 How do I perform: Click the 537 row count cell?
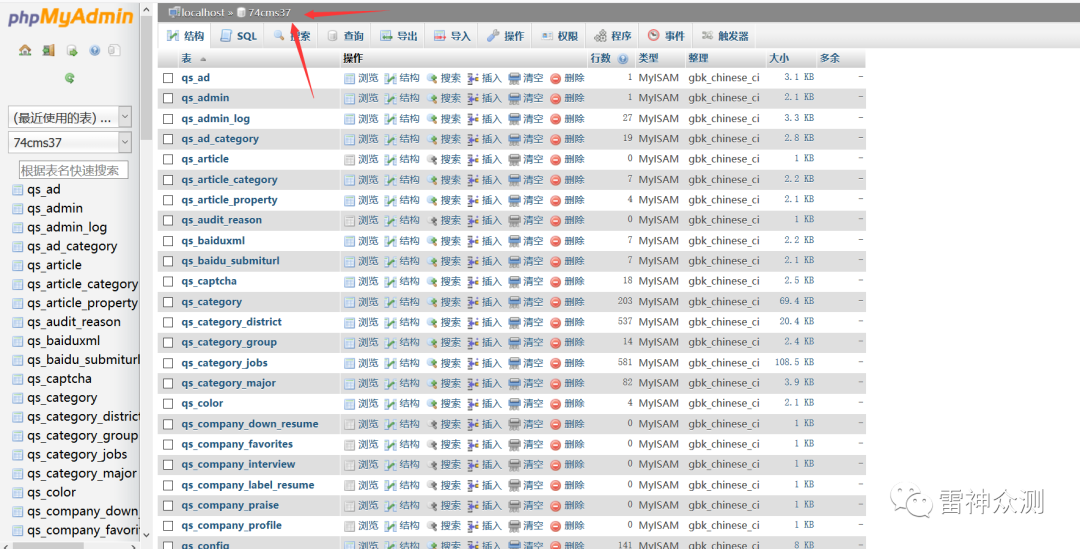coord(625,322)
